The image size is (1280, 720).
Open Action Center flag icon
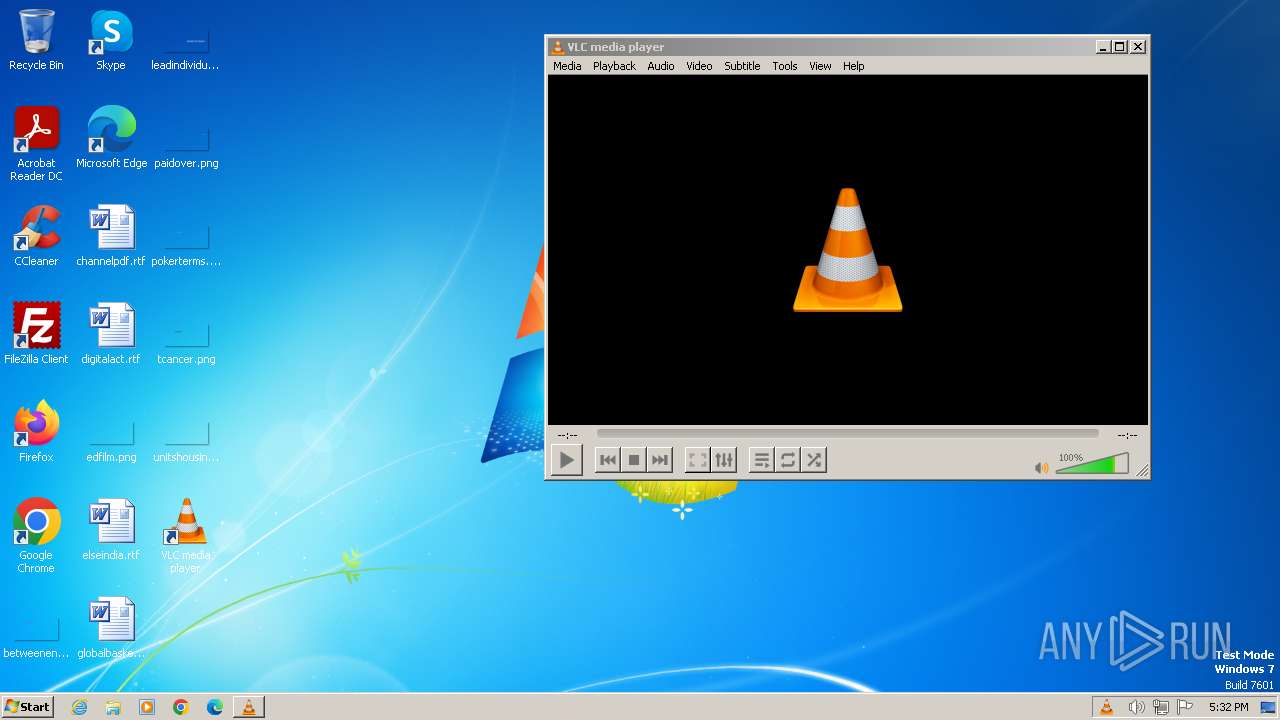click(1185, 707)
